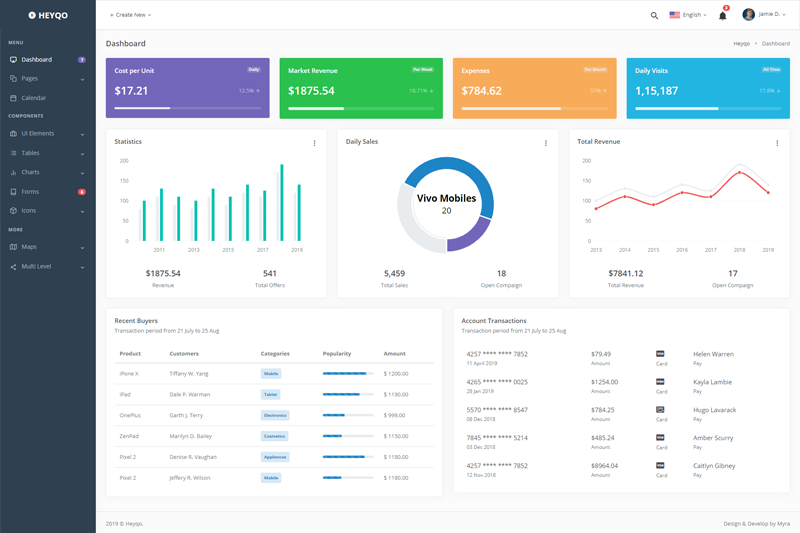Viewport: 800px width, 533px height.
Task: Click the Maps icon in sidebar
Action: tap(13, 246)
